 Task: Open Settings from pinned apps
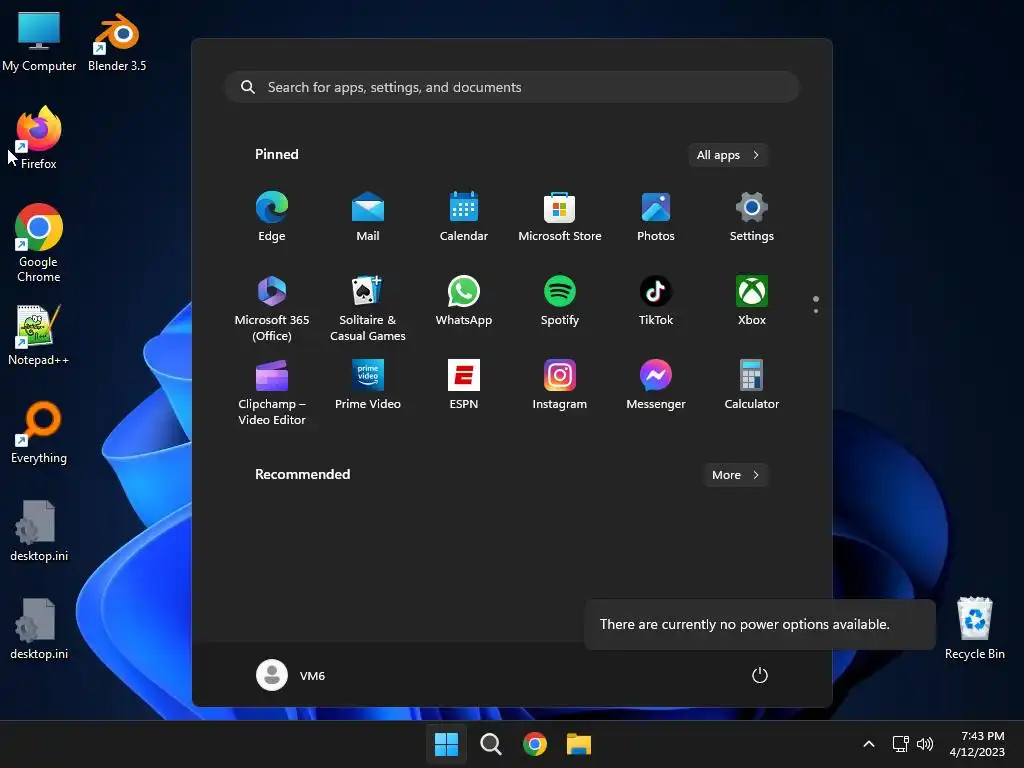pyautogui.click(x=752, y=217)
